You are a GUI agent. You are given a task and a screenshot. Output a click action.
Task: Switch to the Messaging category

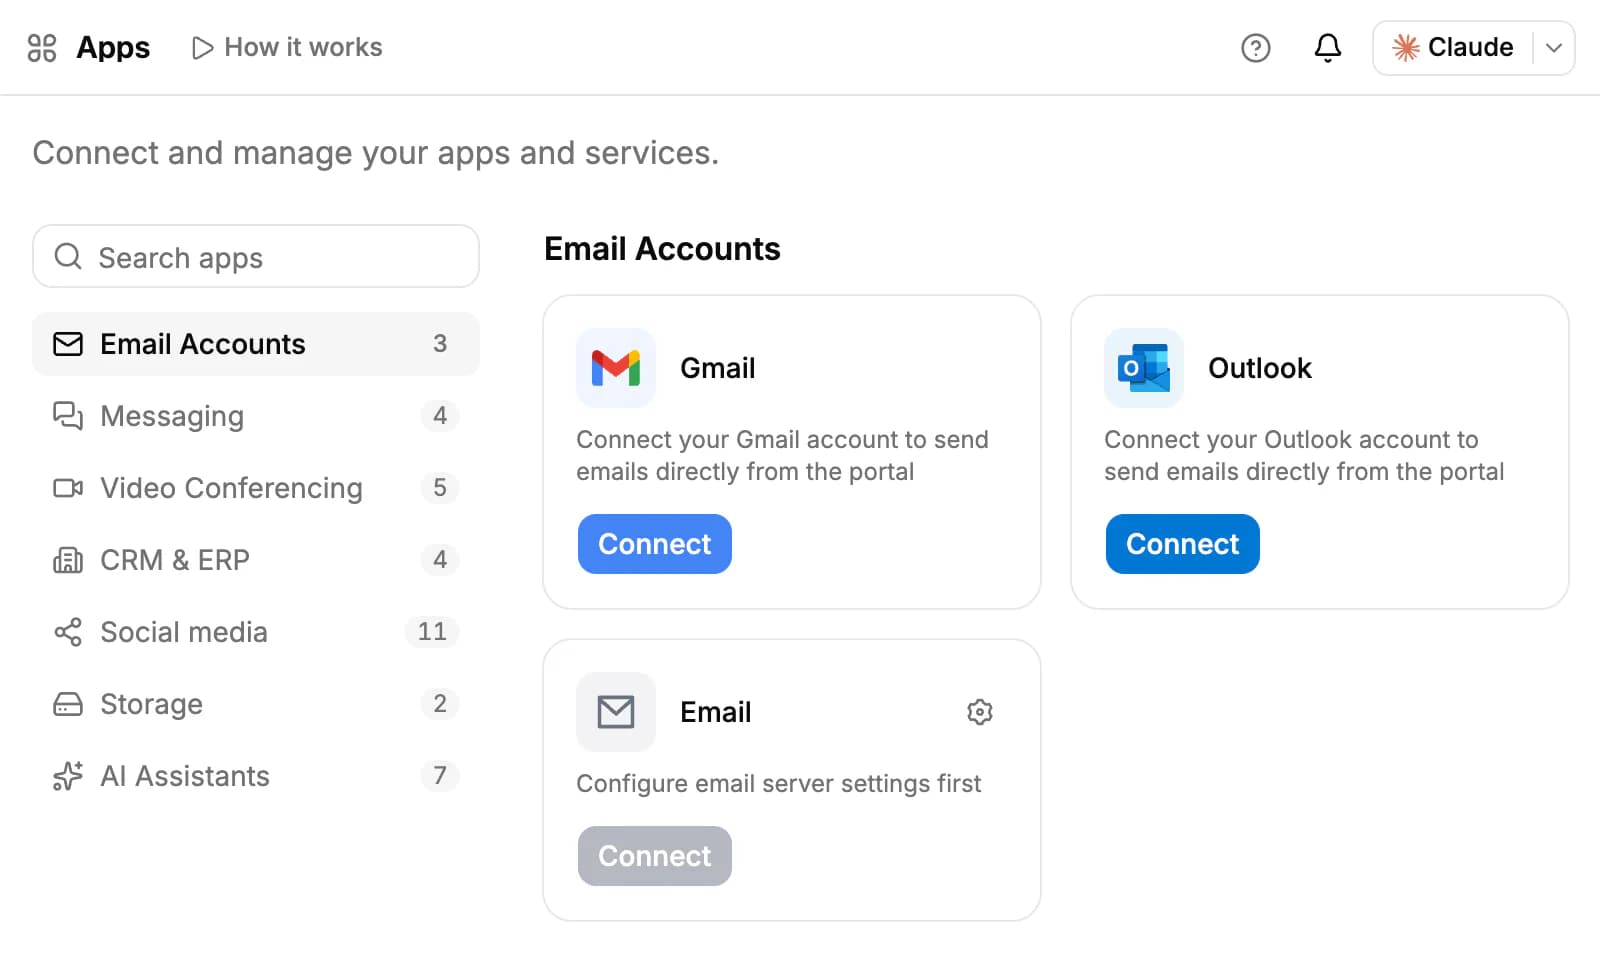coord(256,416)
